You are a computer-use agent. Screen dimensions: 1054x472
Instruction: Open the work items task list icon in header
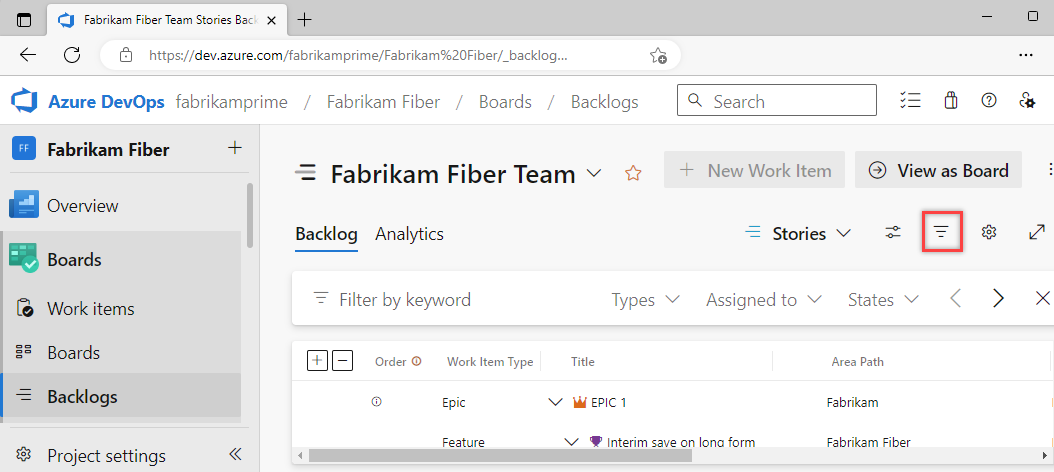click(909, 101)
